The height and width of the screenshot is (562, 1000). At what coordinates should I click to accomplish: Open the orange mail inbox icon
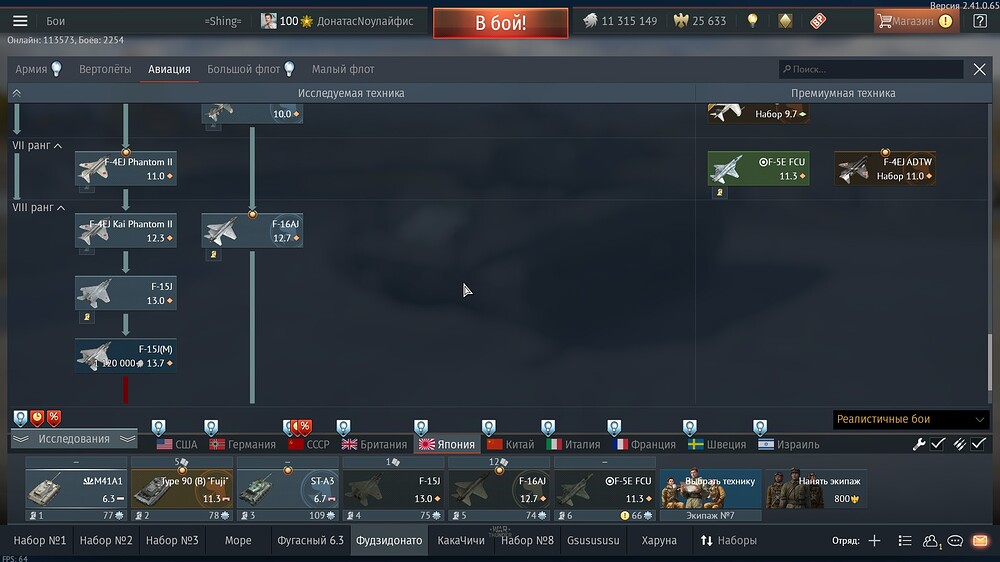pos(980,541)
